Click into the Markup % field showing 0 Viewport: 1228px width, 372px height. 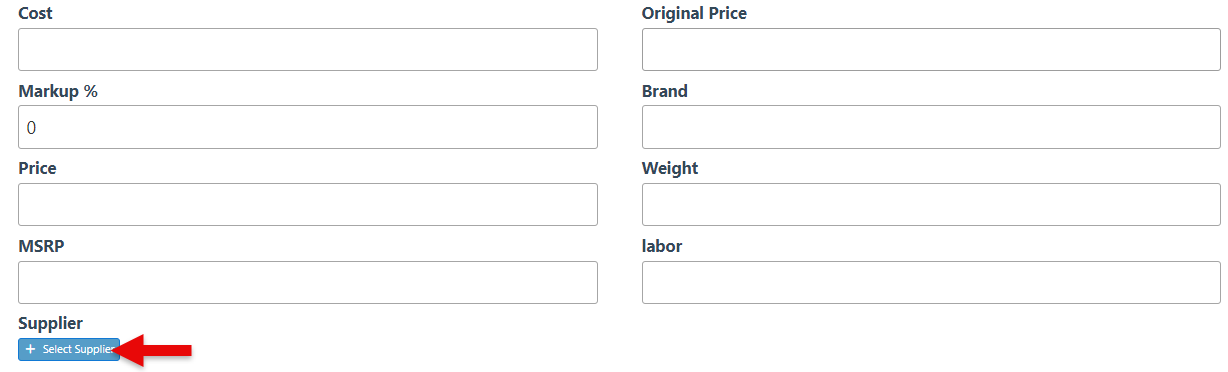[x=308, y=127]
